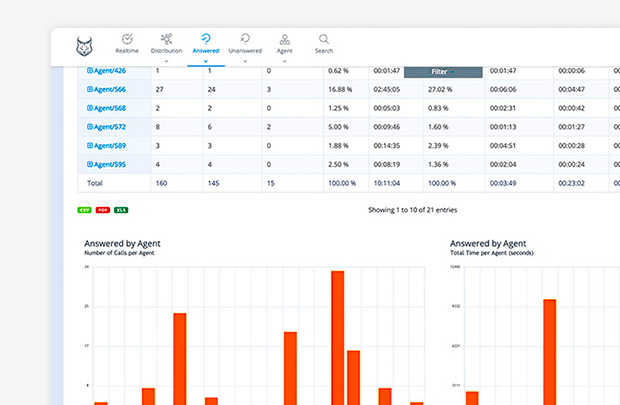Viewport: 620px width, 405px height.
Task: Click 00:23:02 total cell
Action: tap(571, 183)
